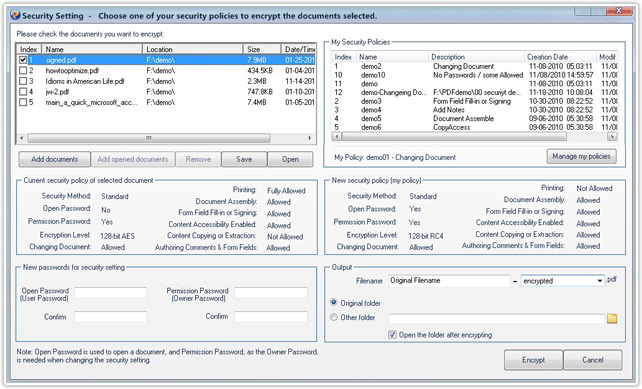
Task: Check the jw-2.pdf checkbox
Action: point(23,92)
